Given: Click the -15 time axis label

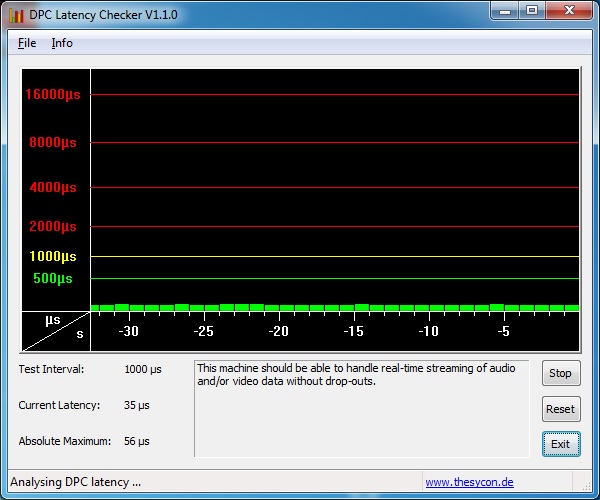Looking at the screenshot, I should coord(354,331).
